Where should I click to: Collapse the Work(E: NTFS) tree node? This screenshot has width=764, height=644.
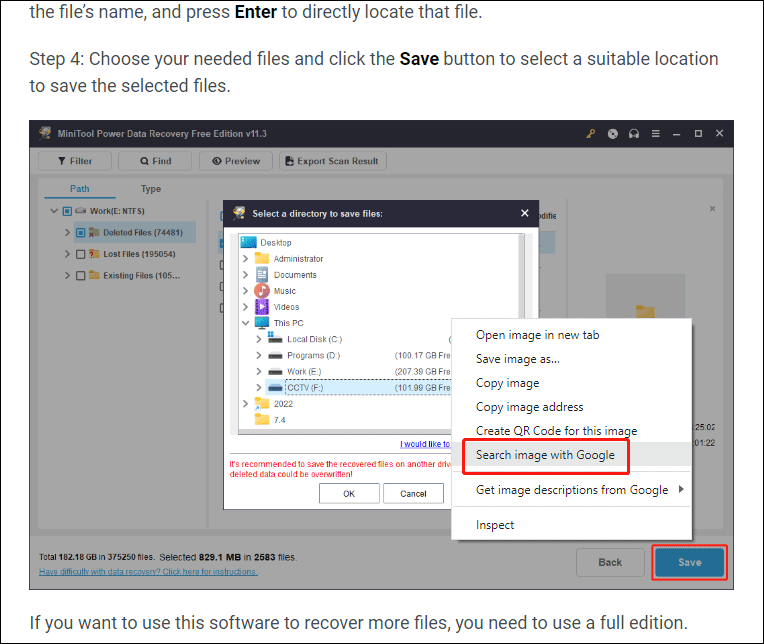[x=54, y=211]
